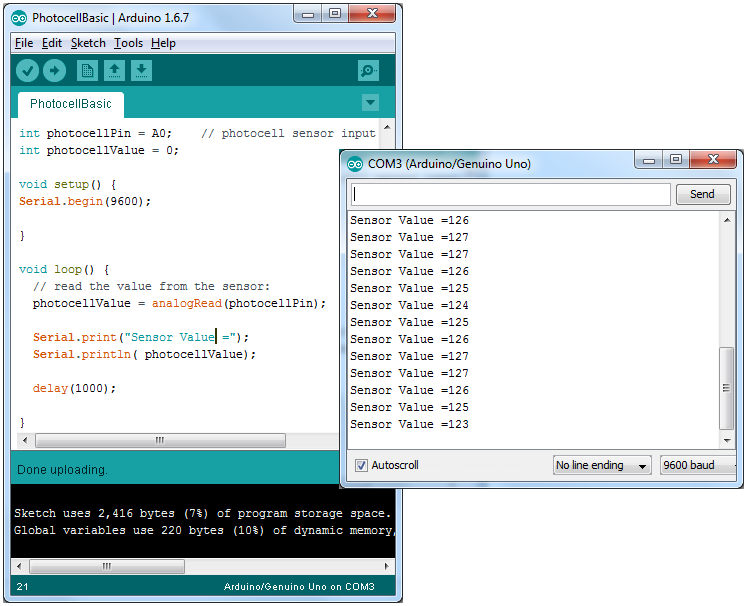Click the Send button in serial monitor
The height and width of the screenshot is (606, 747).
pos(703,194)
